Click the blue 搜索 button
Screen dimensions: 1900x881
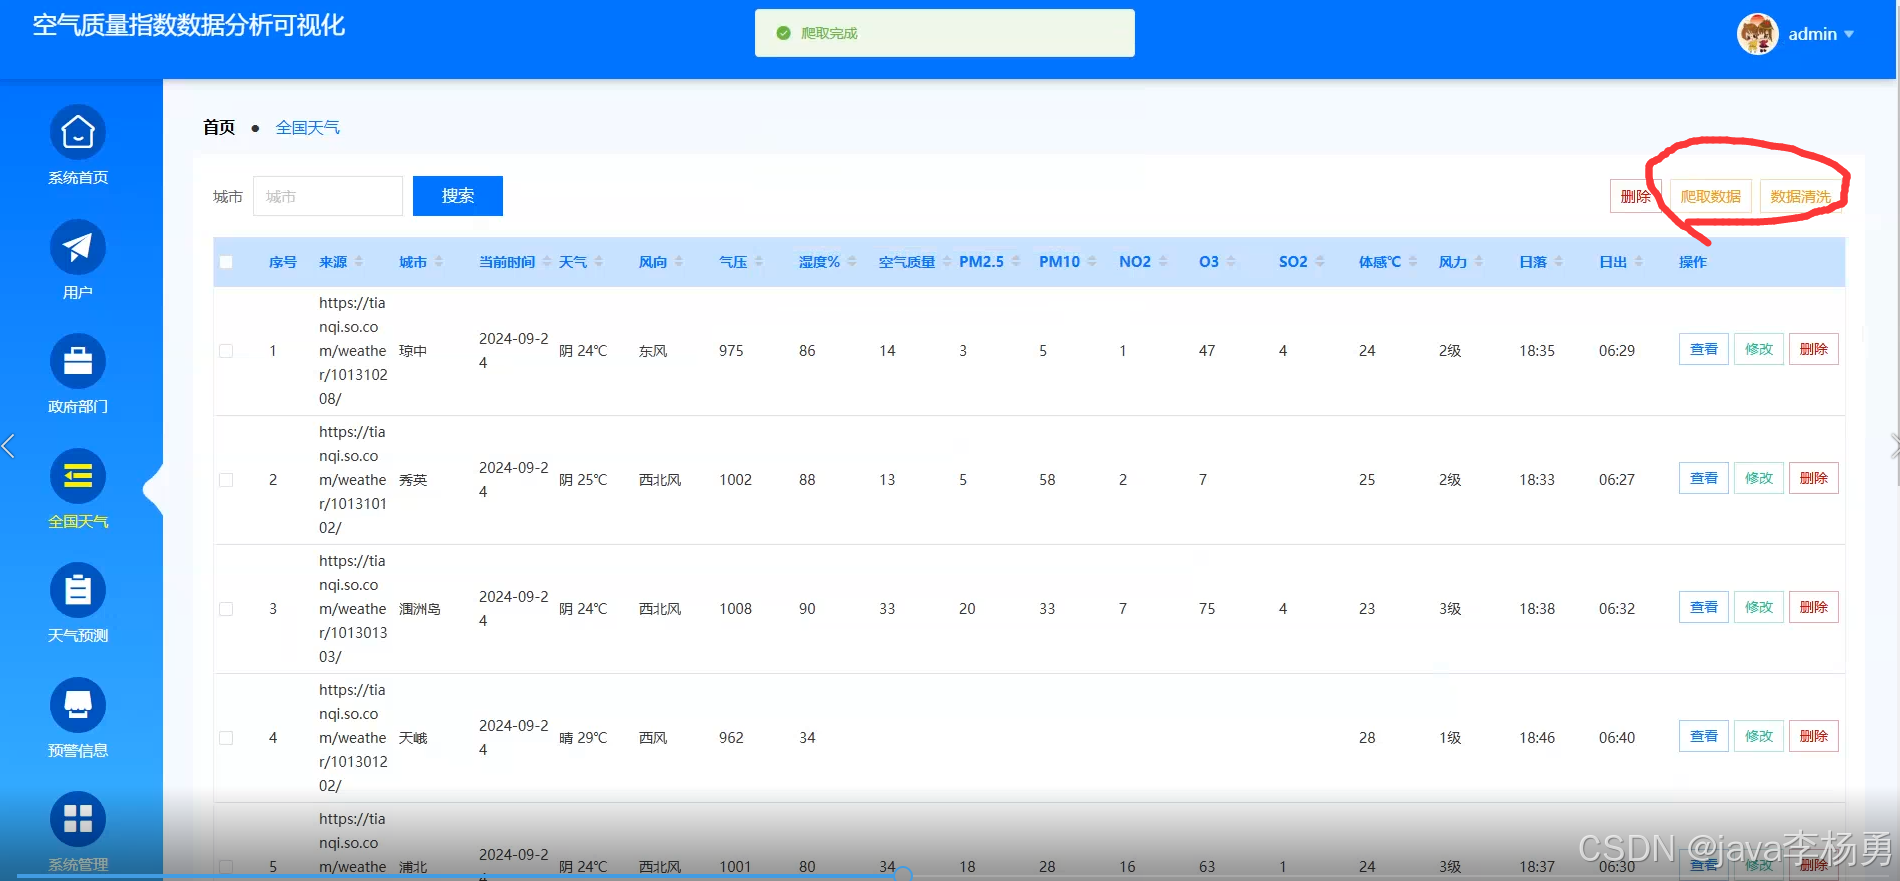458,196
